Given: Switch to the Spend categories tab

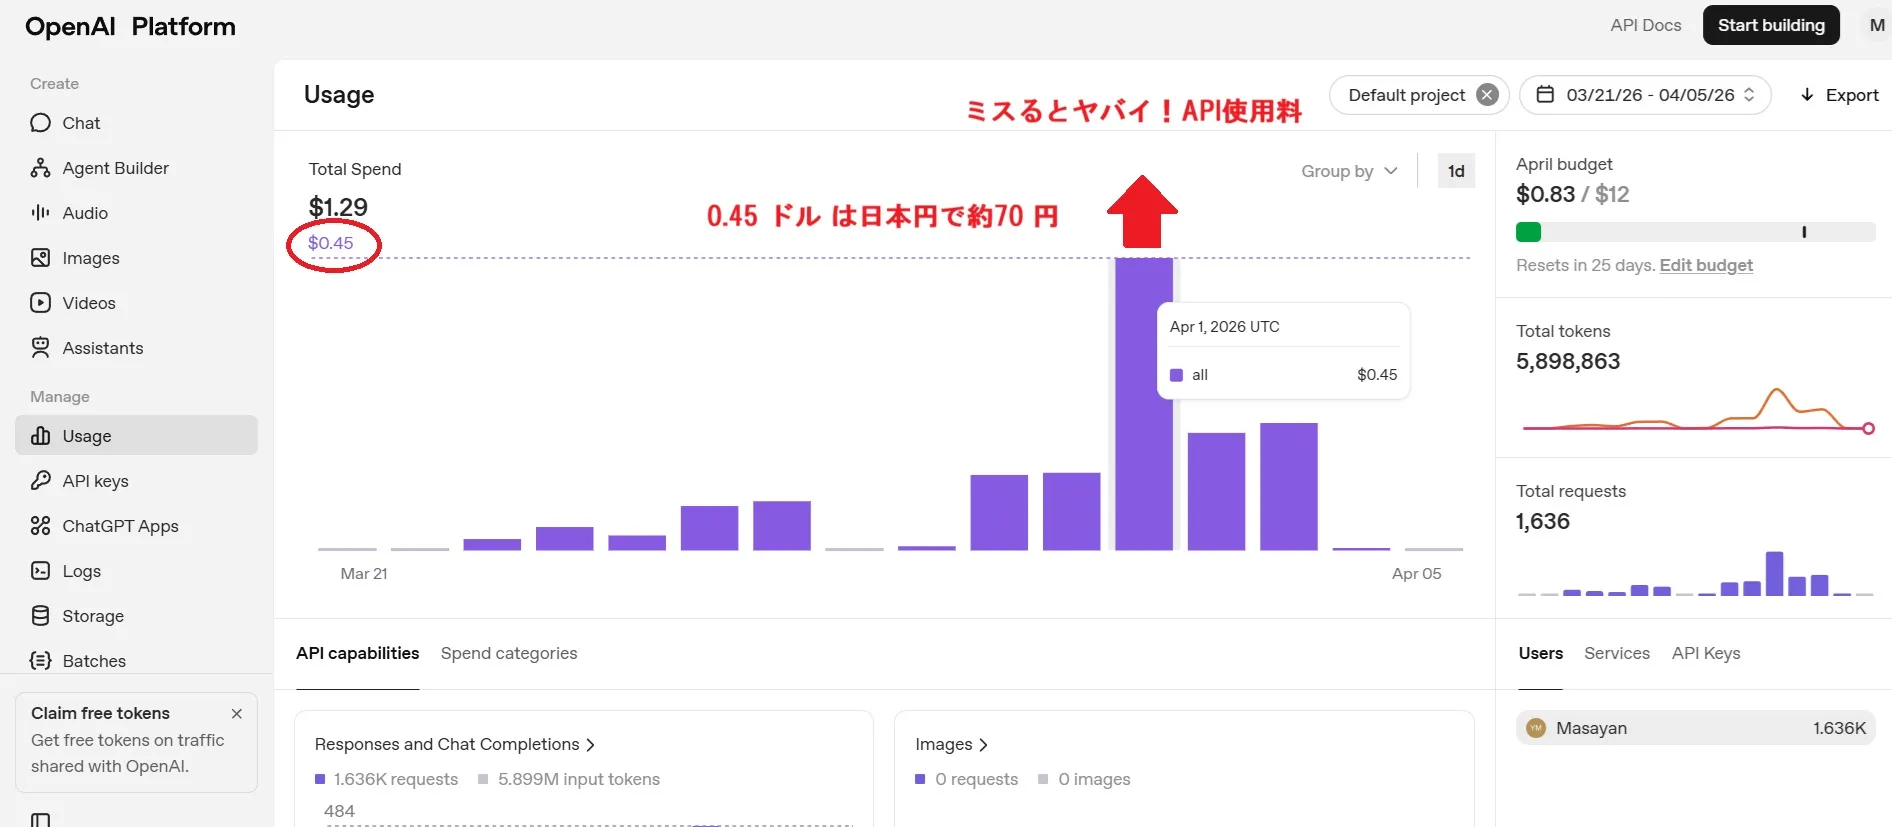Looking at the screenshot, I should (509, 653).
